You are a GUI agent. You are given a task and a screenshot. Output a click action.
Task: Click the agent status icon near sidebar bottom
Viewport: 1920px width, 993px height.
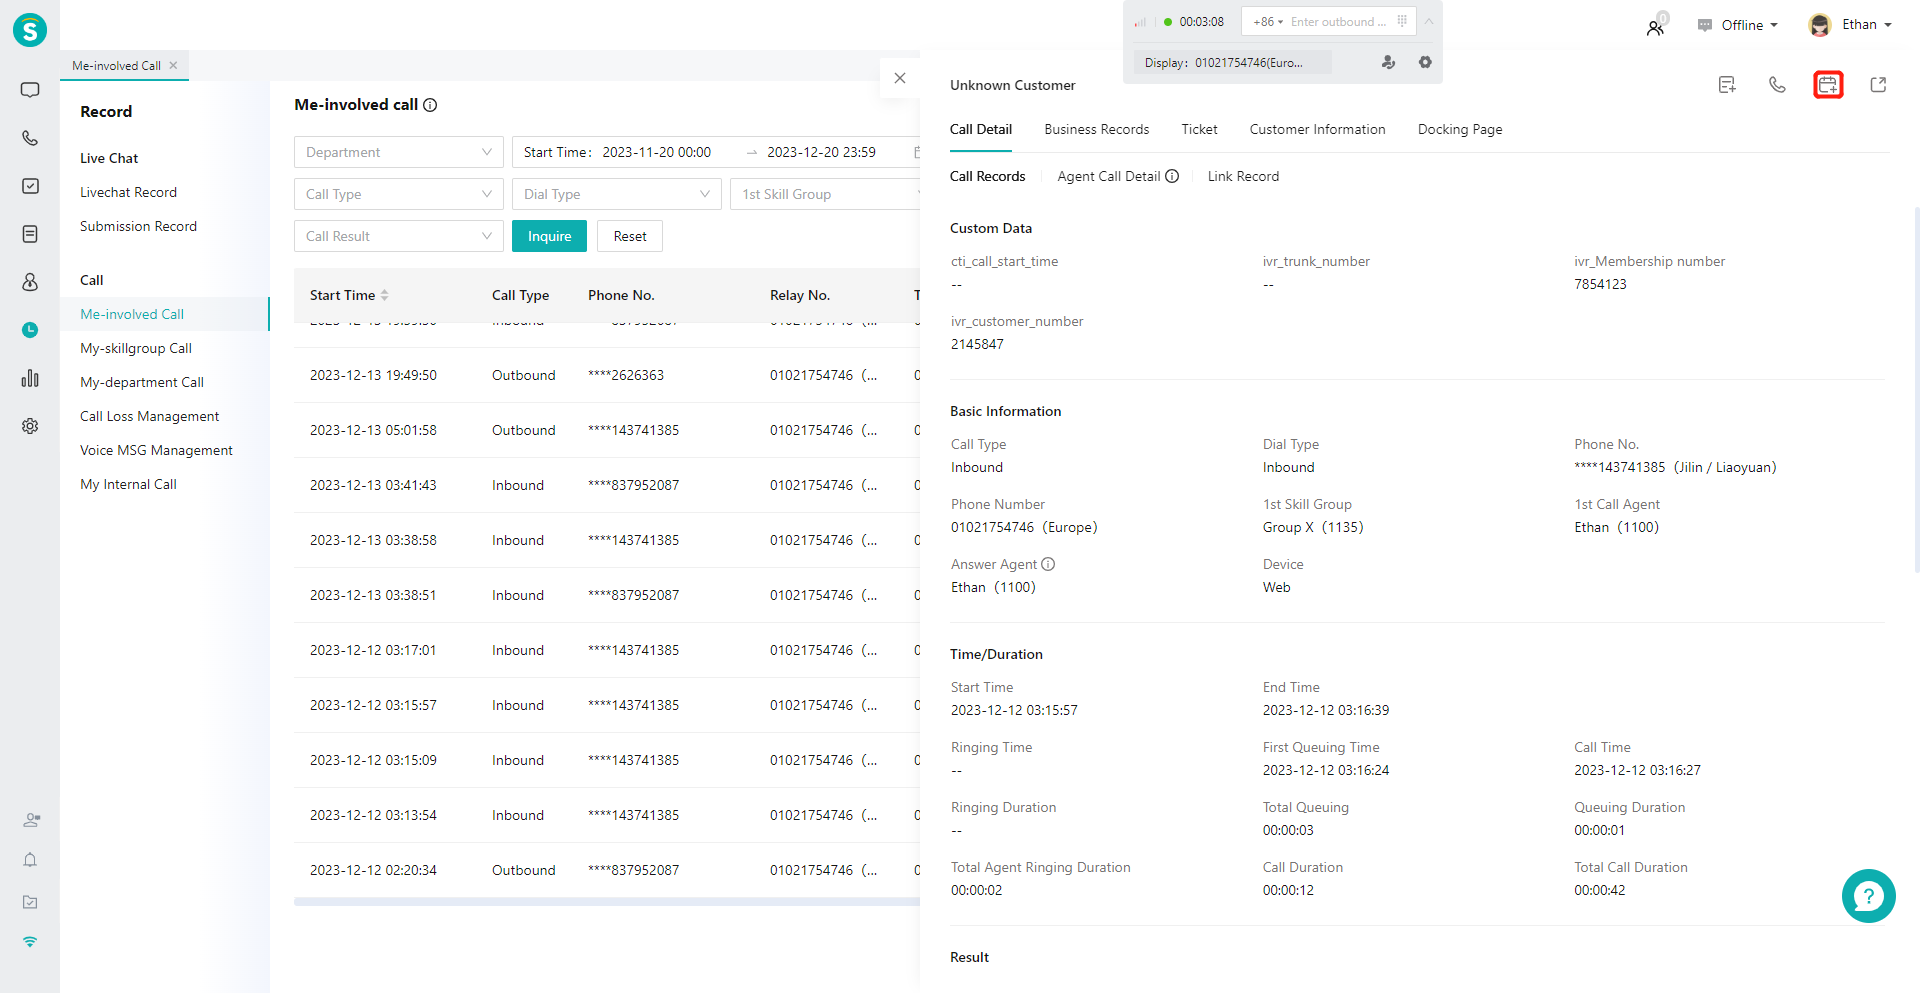point(31,820)
